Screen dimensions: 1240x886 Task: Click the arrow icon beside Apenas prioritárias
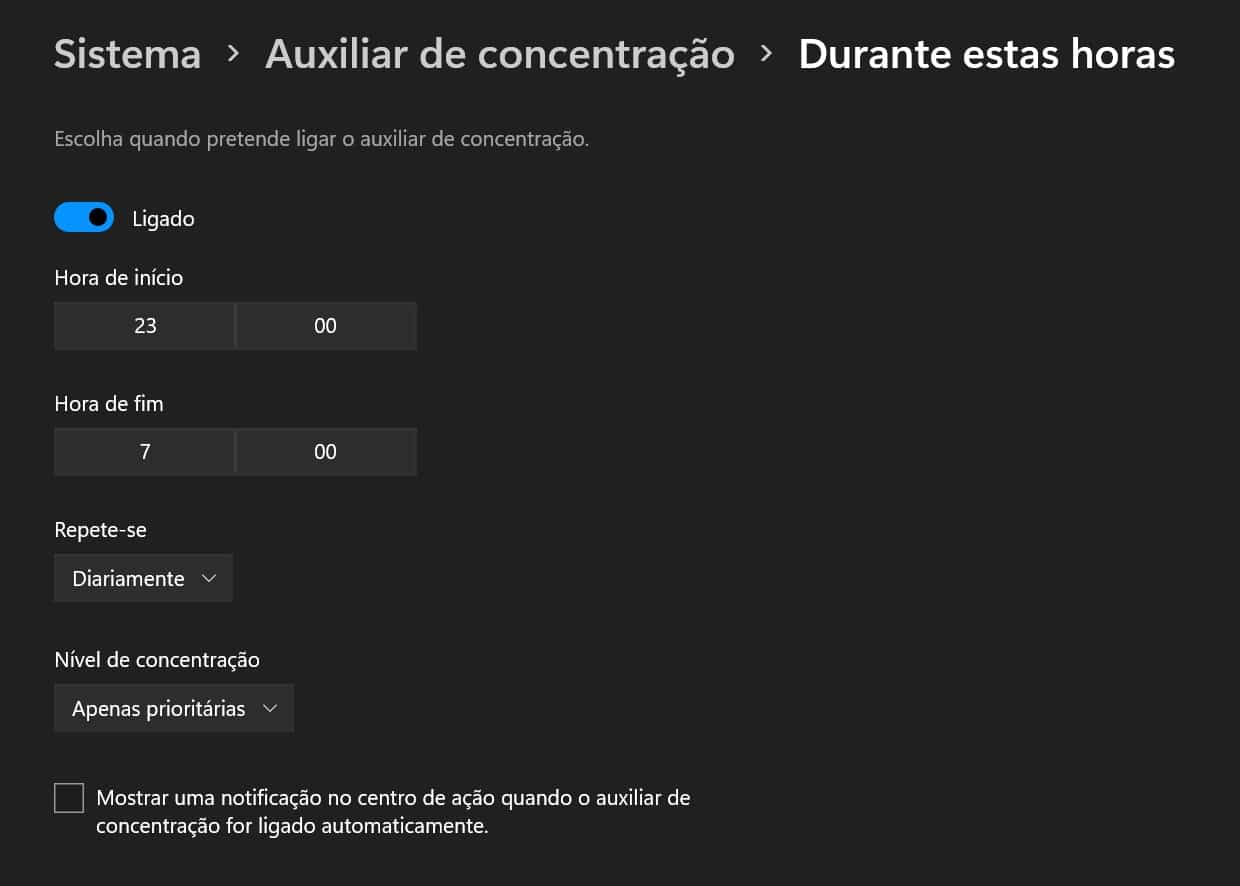[x=269, y=709]
